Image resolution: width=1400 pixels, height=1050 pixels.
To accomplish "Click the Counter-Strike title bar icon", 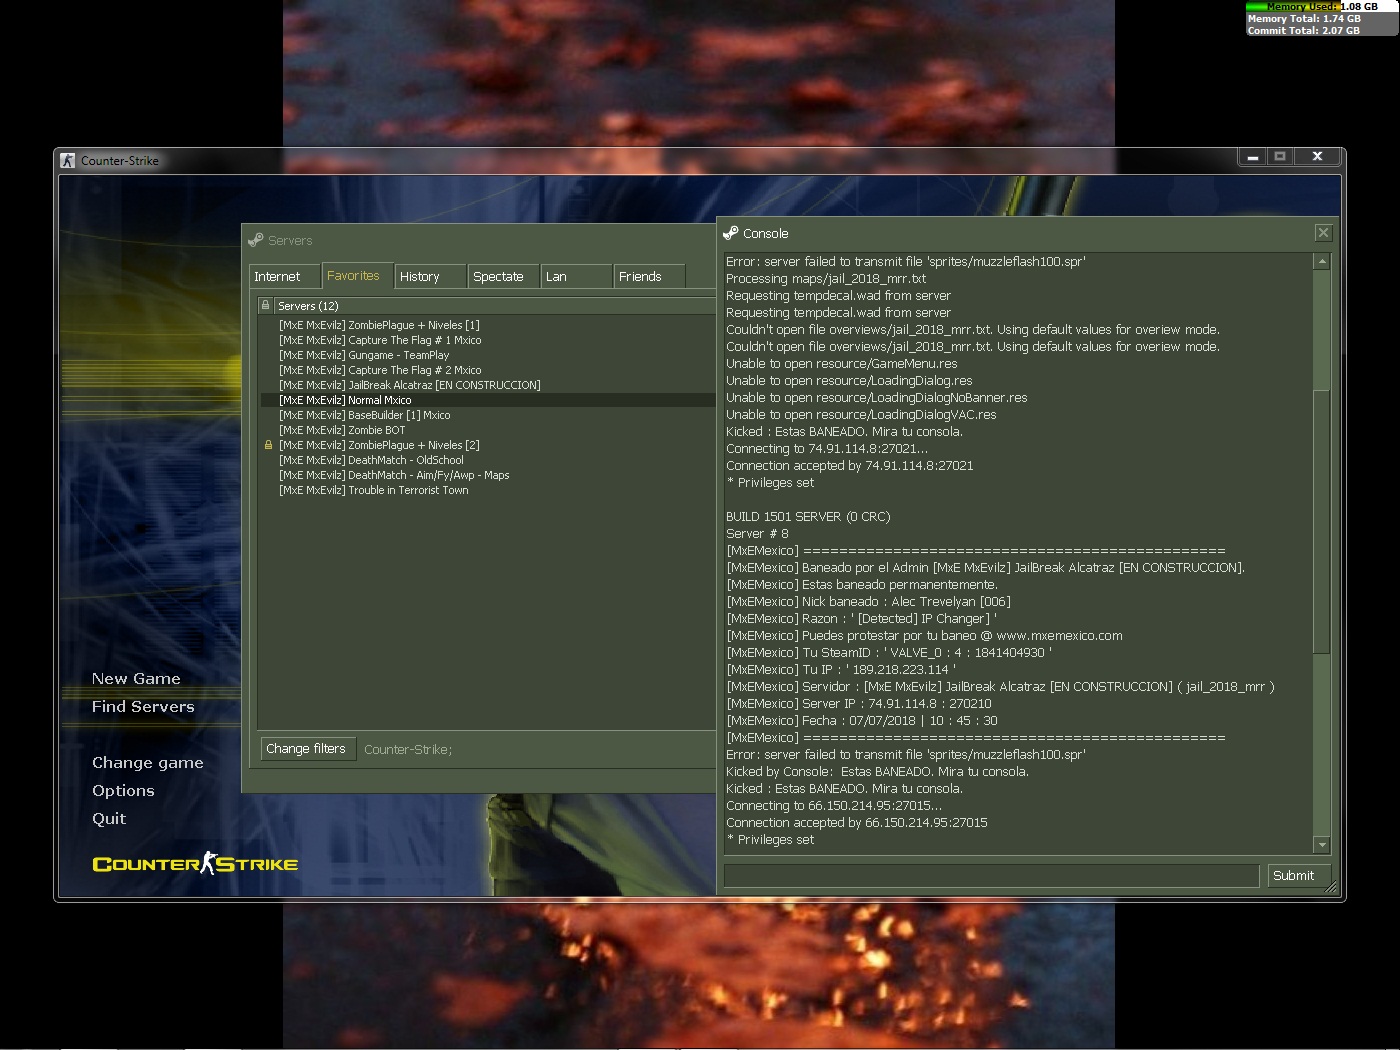I will [68, 160].
